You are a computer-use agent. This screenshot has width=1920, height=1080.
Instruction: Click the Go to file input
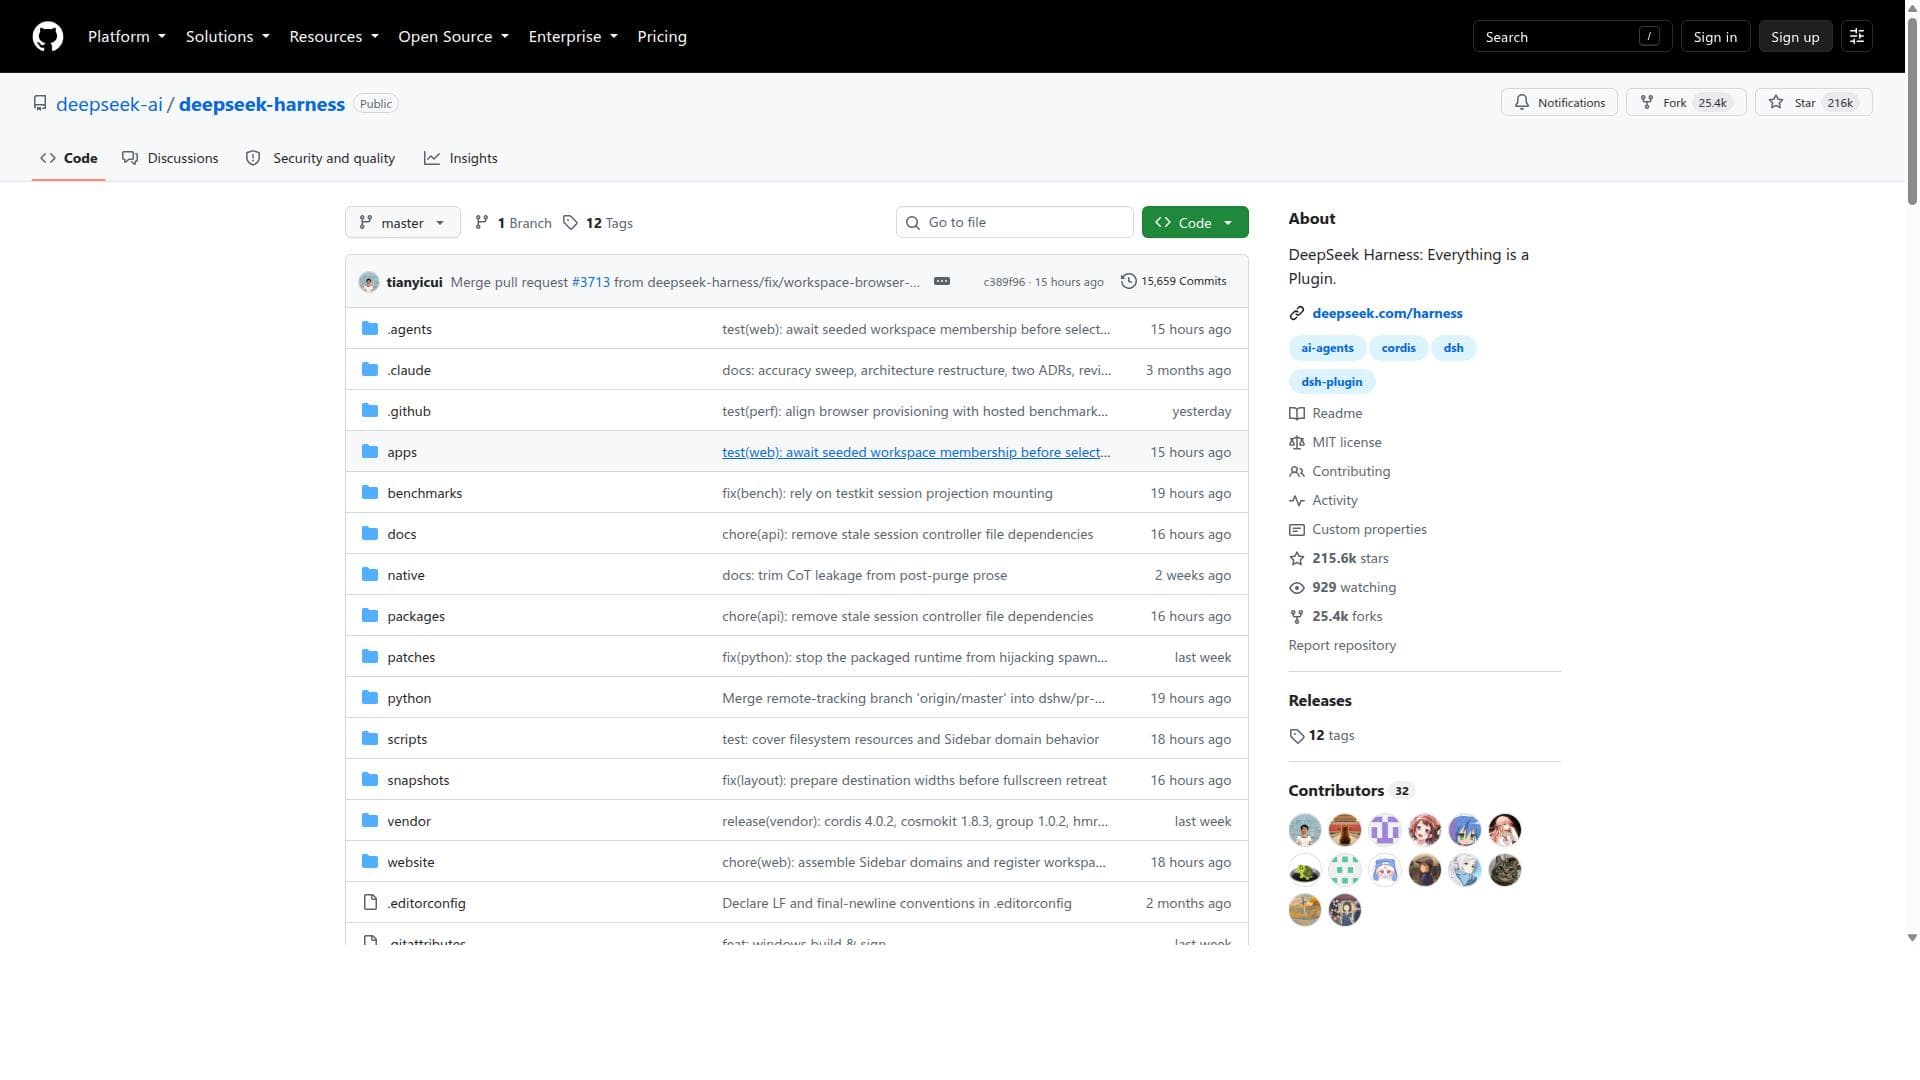pos(1015,223)
